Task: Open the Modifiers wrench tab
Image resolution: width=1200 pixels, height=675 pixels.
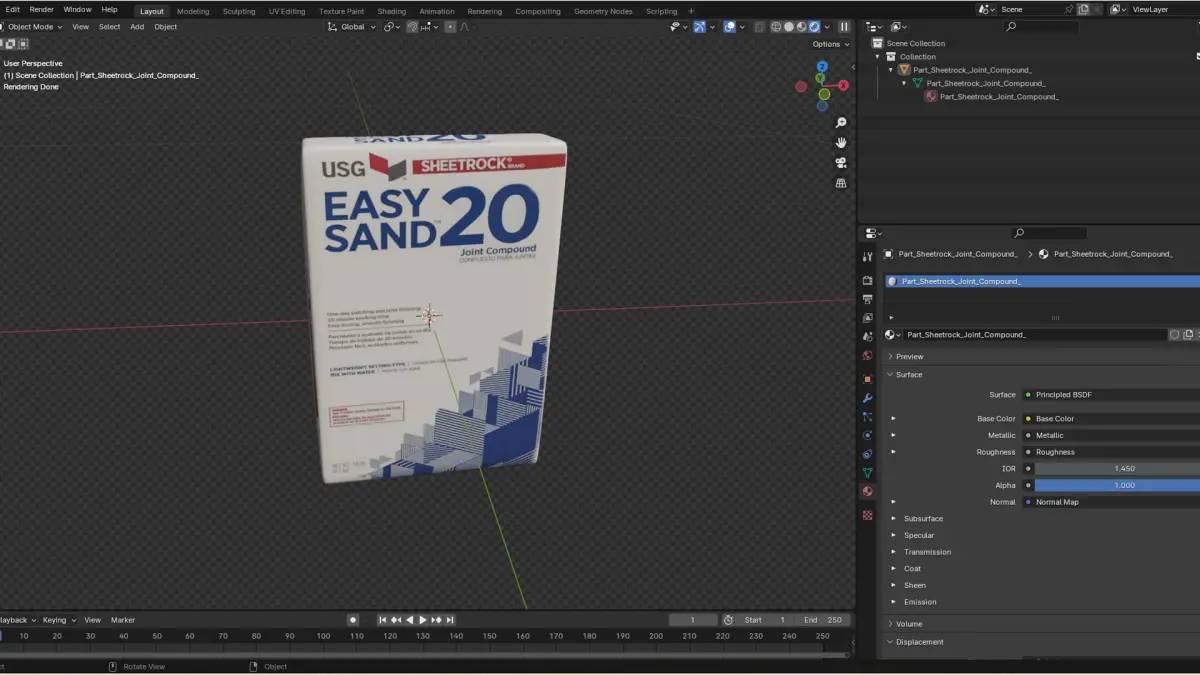Action: pos(867,398)
